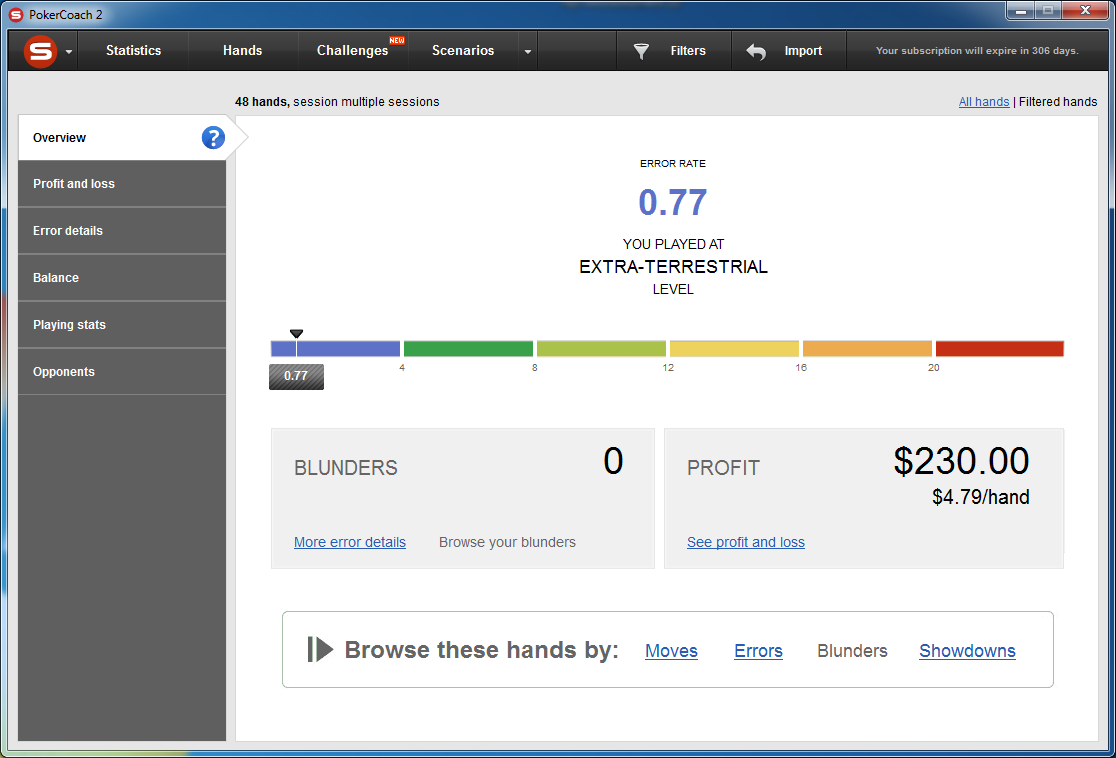Click the Import back-arrow icon
The image size is (1116, 758).
[x=756, y=51]
